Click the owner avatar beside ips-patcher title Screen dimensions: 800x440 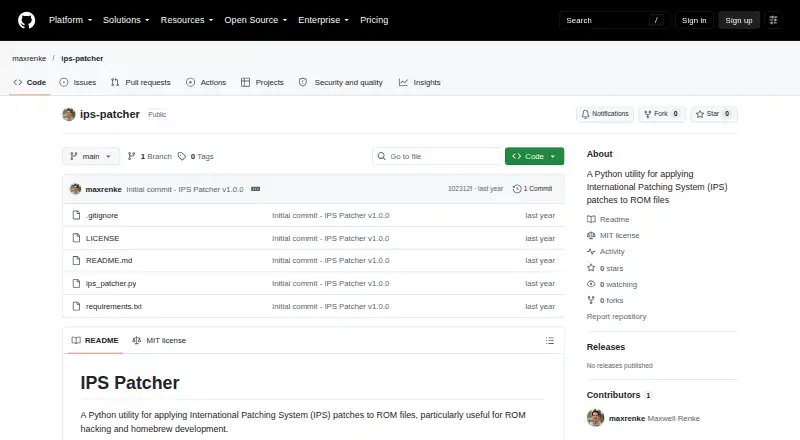pyautogui.click(x=69, y=114)
